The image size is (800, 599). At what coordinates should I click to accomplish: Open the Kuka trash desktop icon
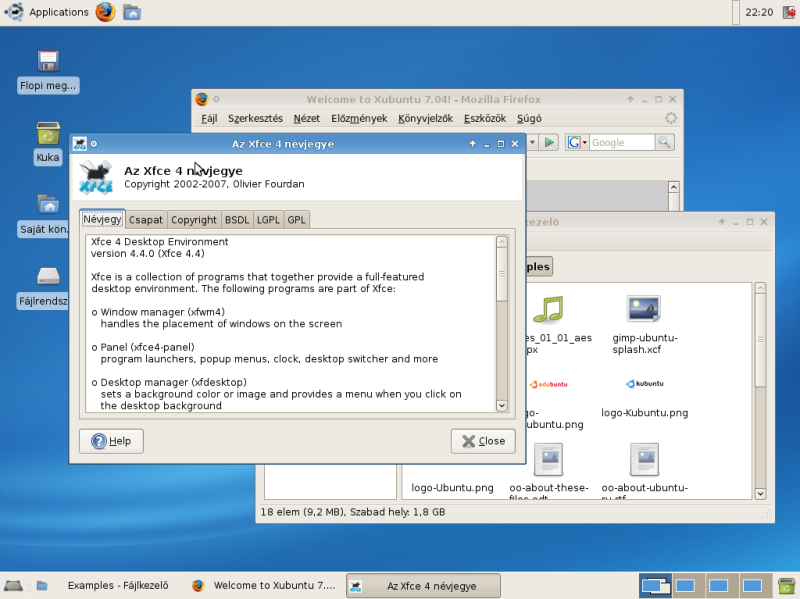pos(47,134)
